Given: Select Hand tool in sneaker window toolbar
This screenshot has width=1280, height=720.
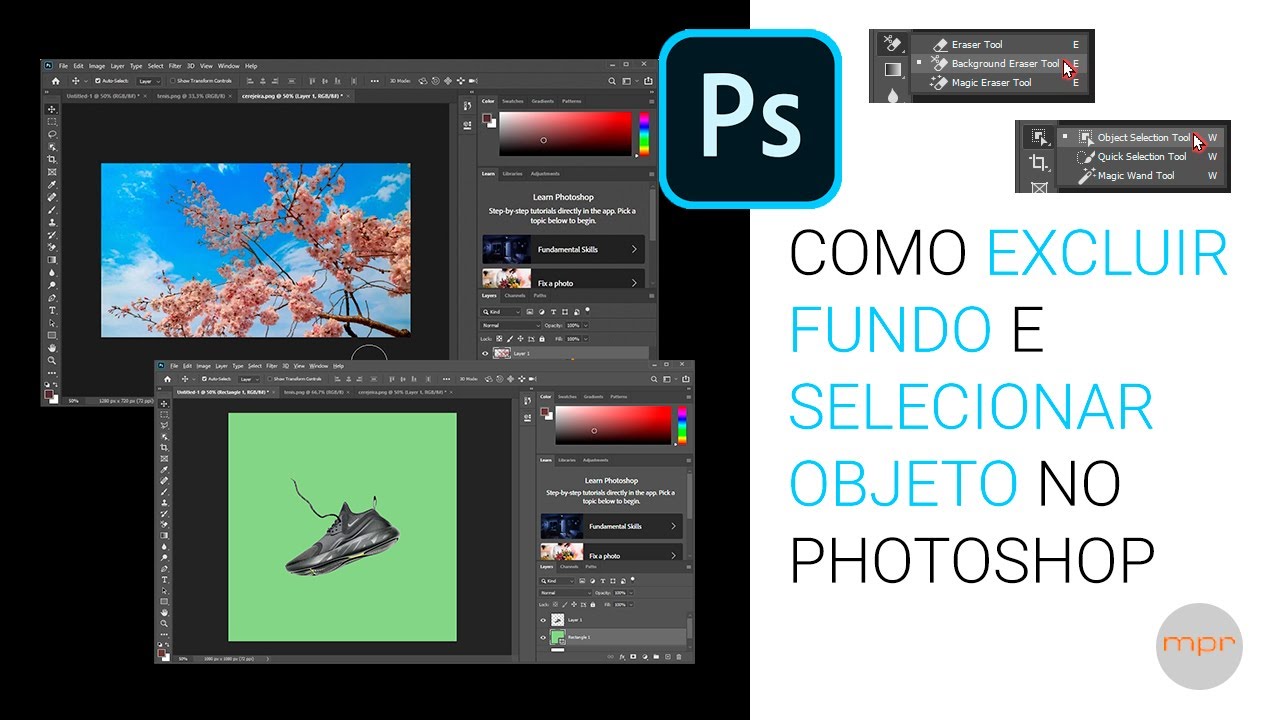Looking at the screenshot, I should pos(164,612).
